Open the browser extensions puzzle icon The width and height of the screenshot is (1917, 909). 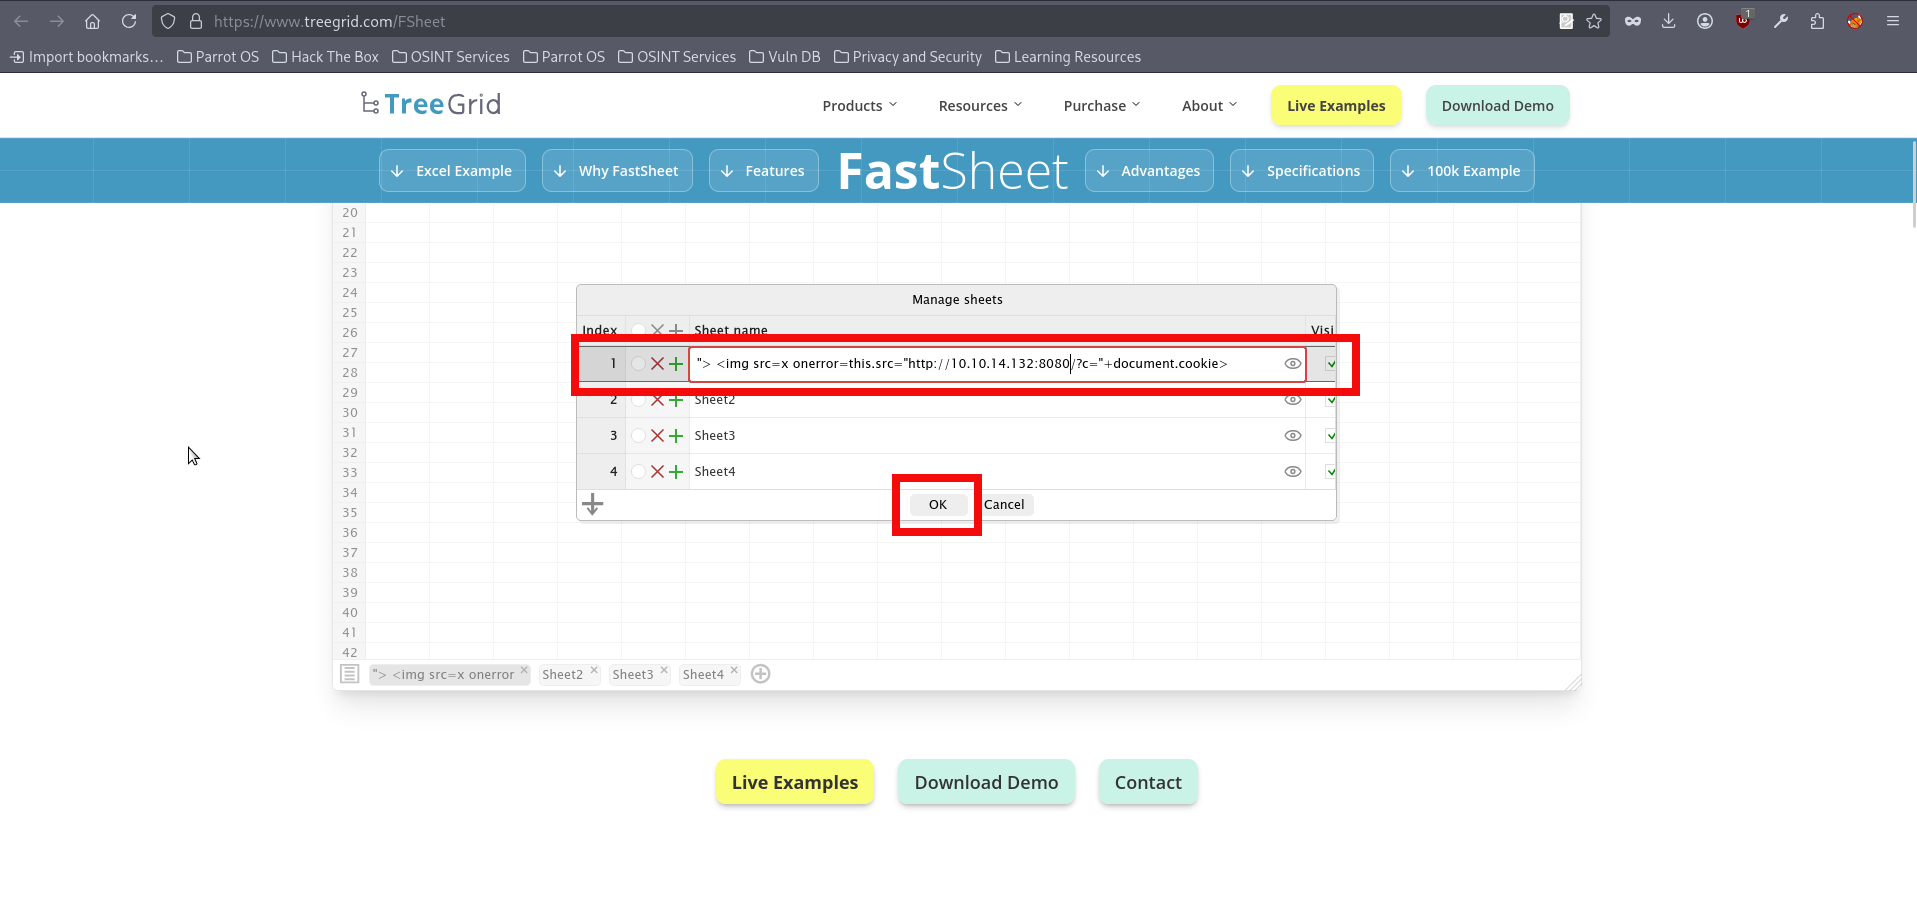click(x=1817, y=20)
